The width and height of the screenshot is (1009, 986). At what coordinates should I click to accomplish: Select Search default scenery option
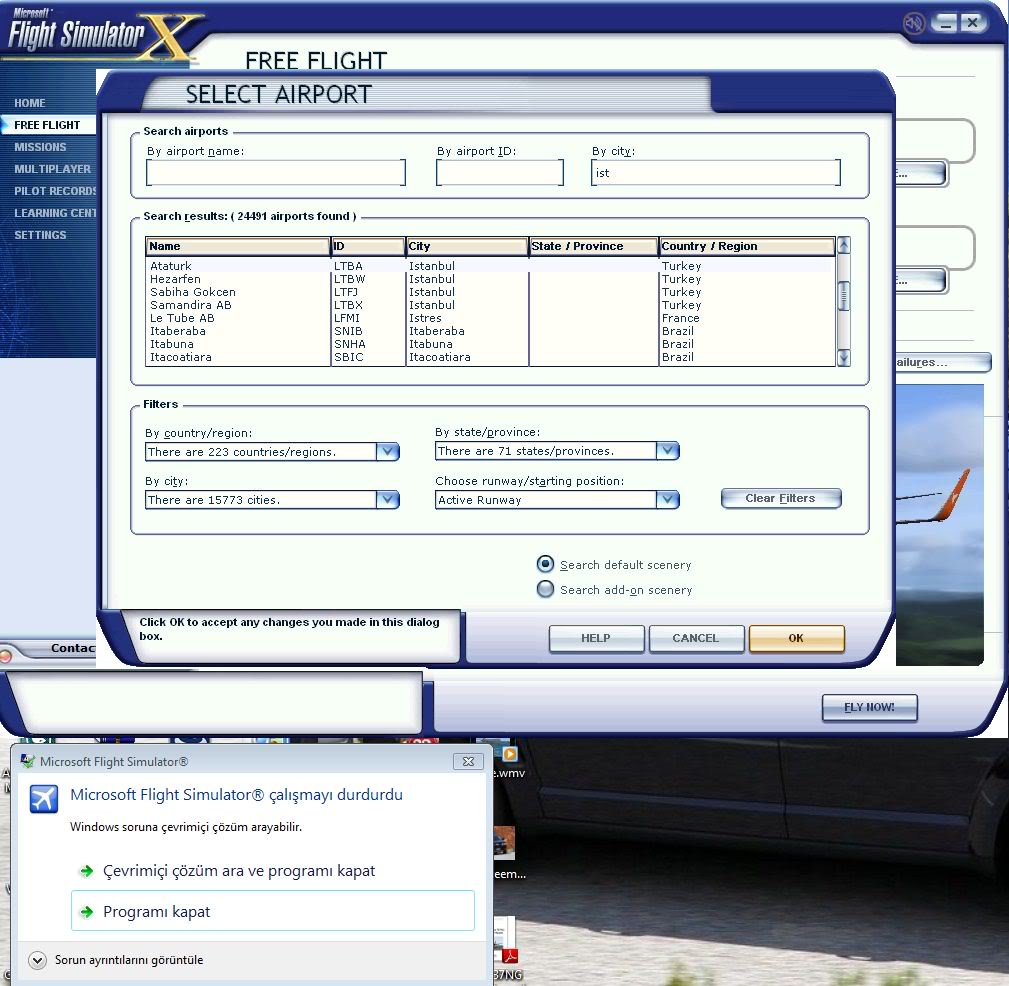[x=545, y=564]
